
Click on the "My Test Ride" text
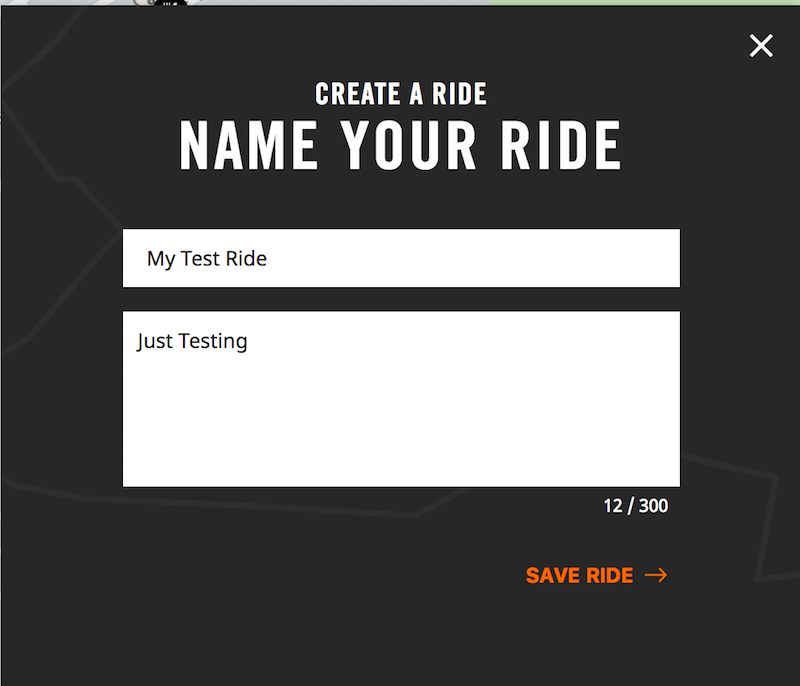207,259
